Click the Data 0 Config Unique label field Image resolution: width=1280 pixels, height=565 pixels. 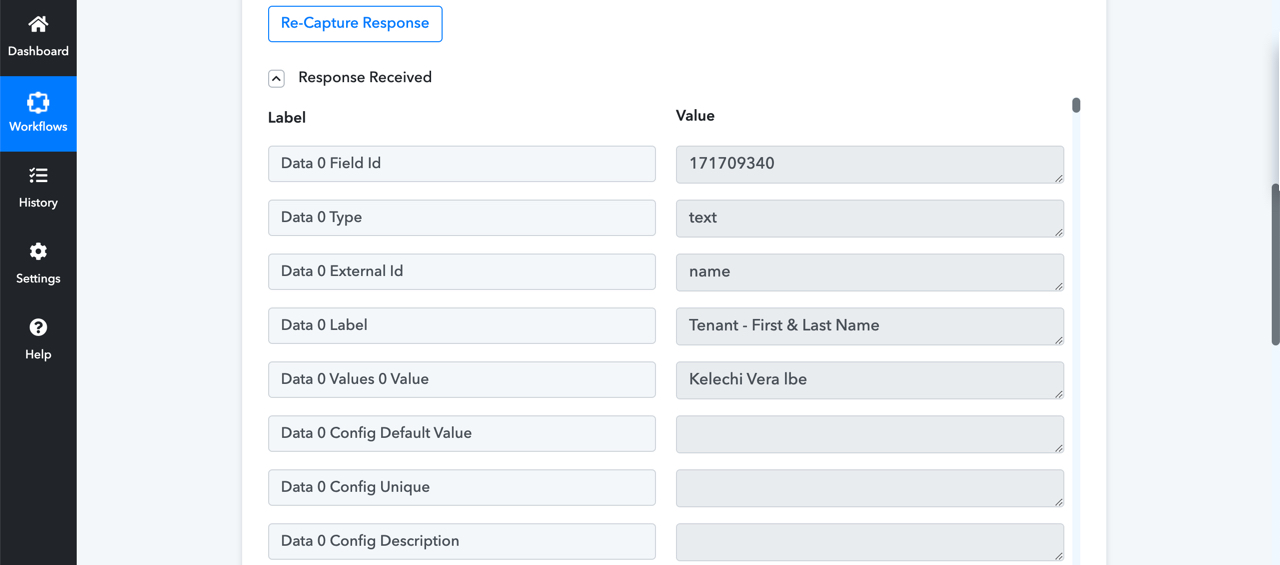[x=462, y=488]
